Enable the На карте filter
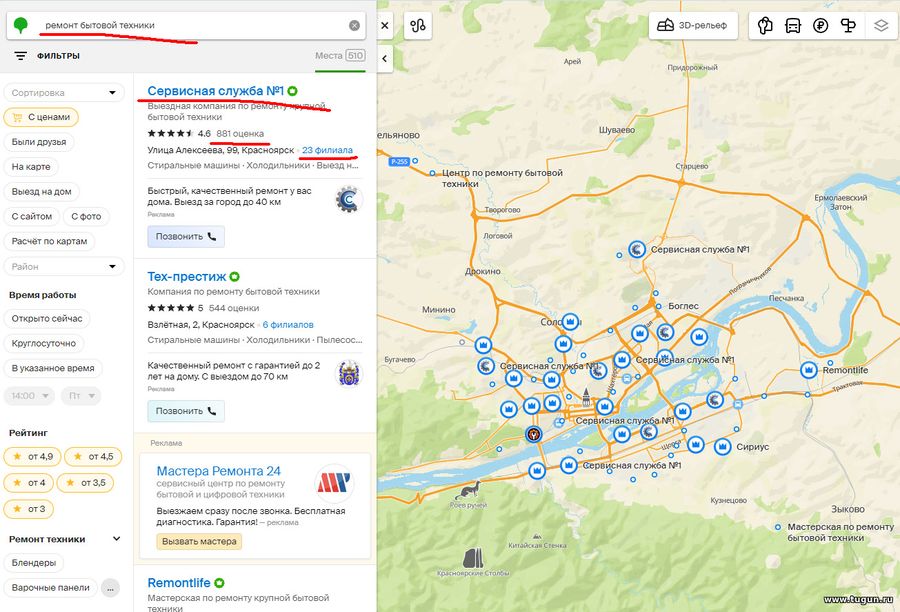This screenshot has height=612, width=900. pyautogui.click(x=31, y=166)
